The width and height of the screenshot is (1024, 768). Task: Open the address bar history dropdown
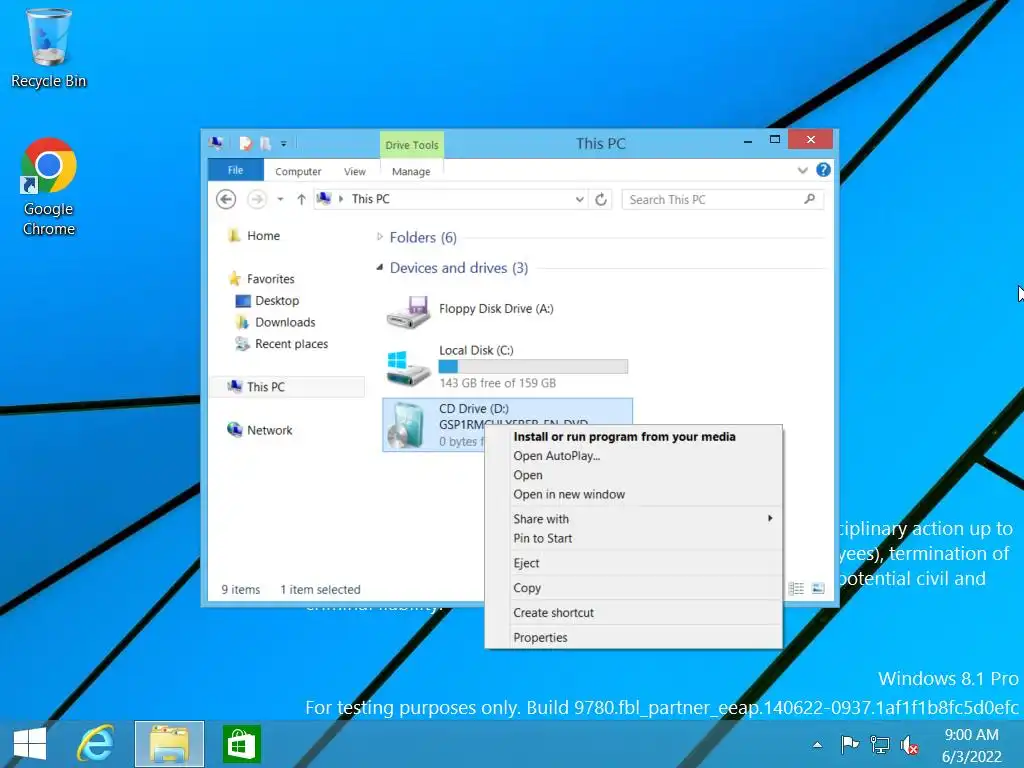point(579,199)
